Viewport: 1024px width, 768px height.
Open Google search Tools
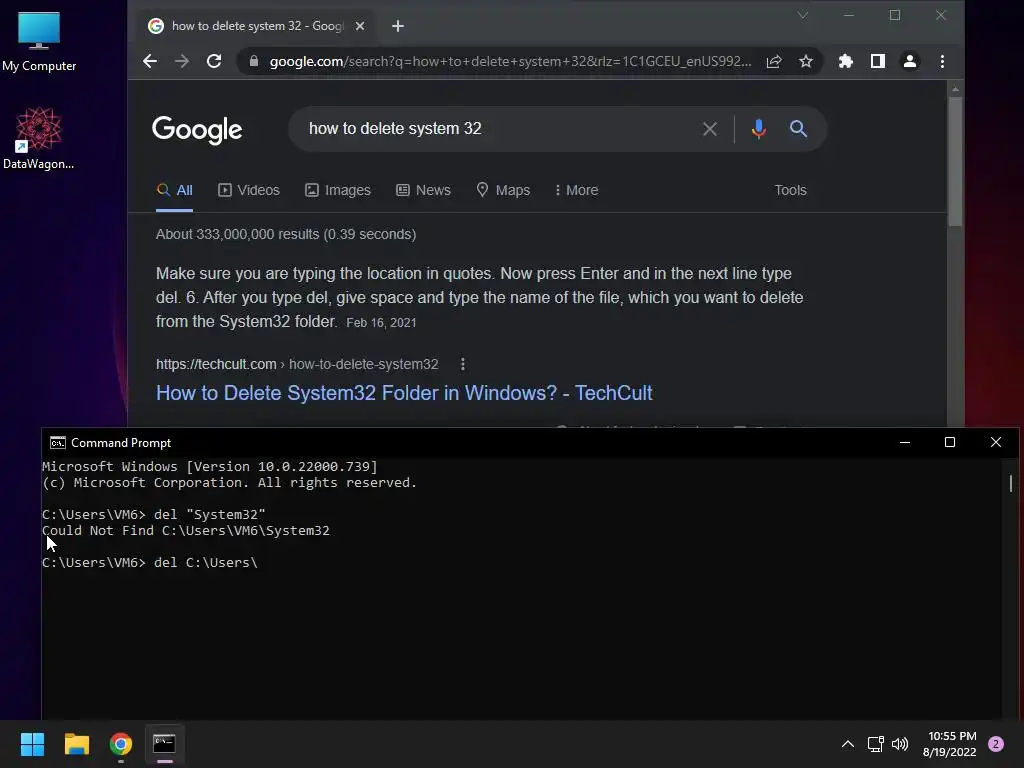[790, 190]
